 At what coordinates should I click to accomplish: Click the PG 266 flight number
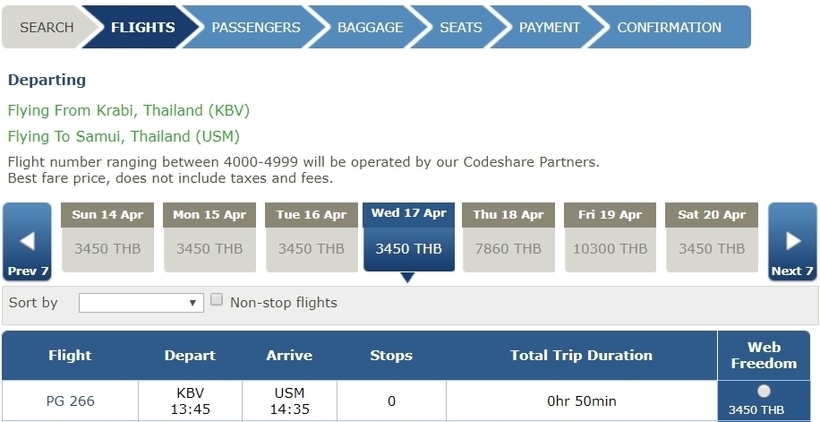[x=71, y=401]
